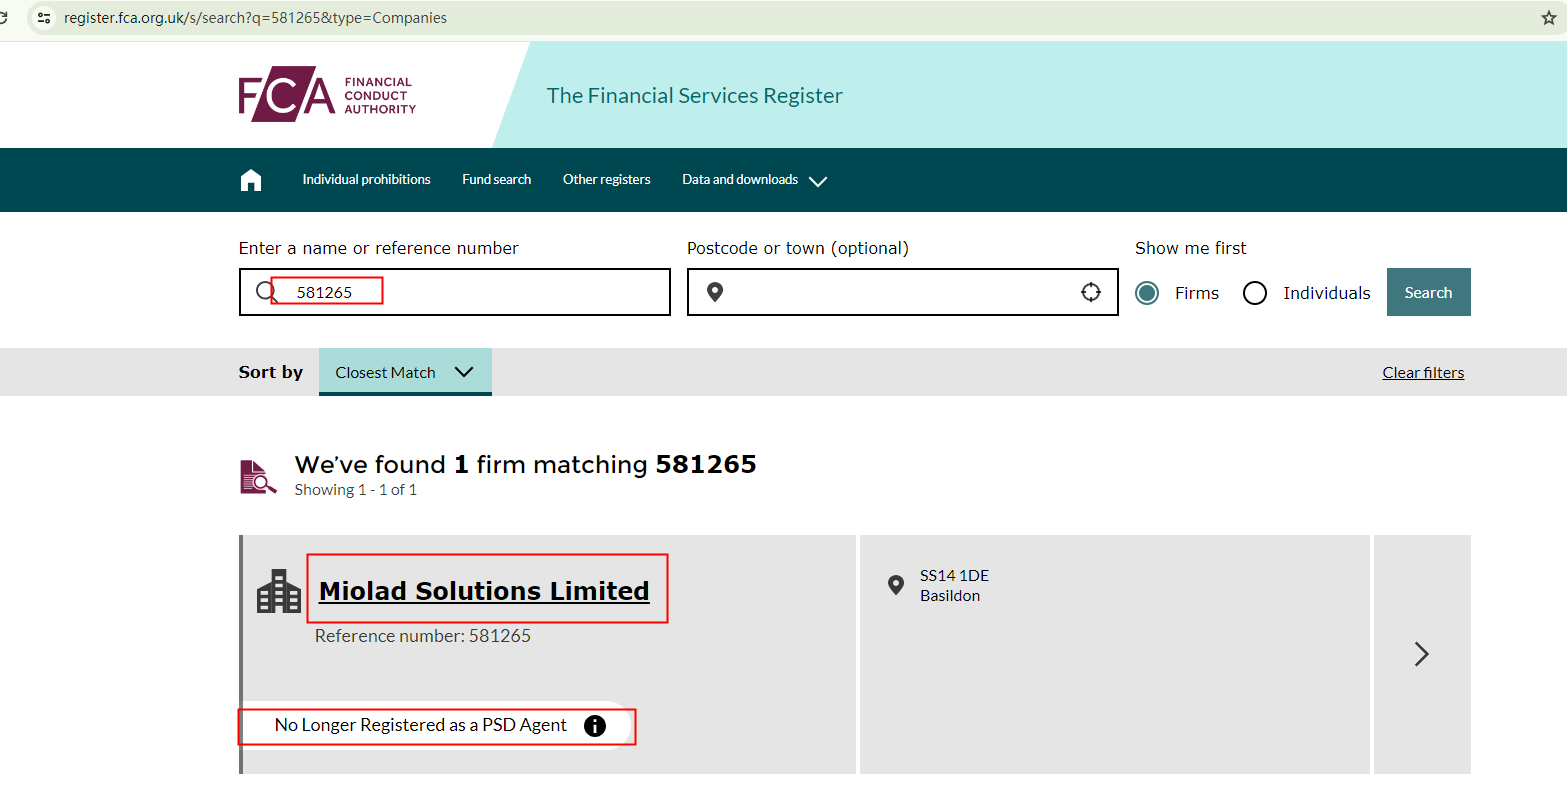Screen dimensions: 1567x791
Task: Select the Individuals radio button
Action: [x=1254, y=293]
